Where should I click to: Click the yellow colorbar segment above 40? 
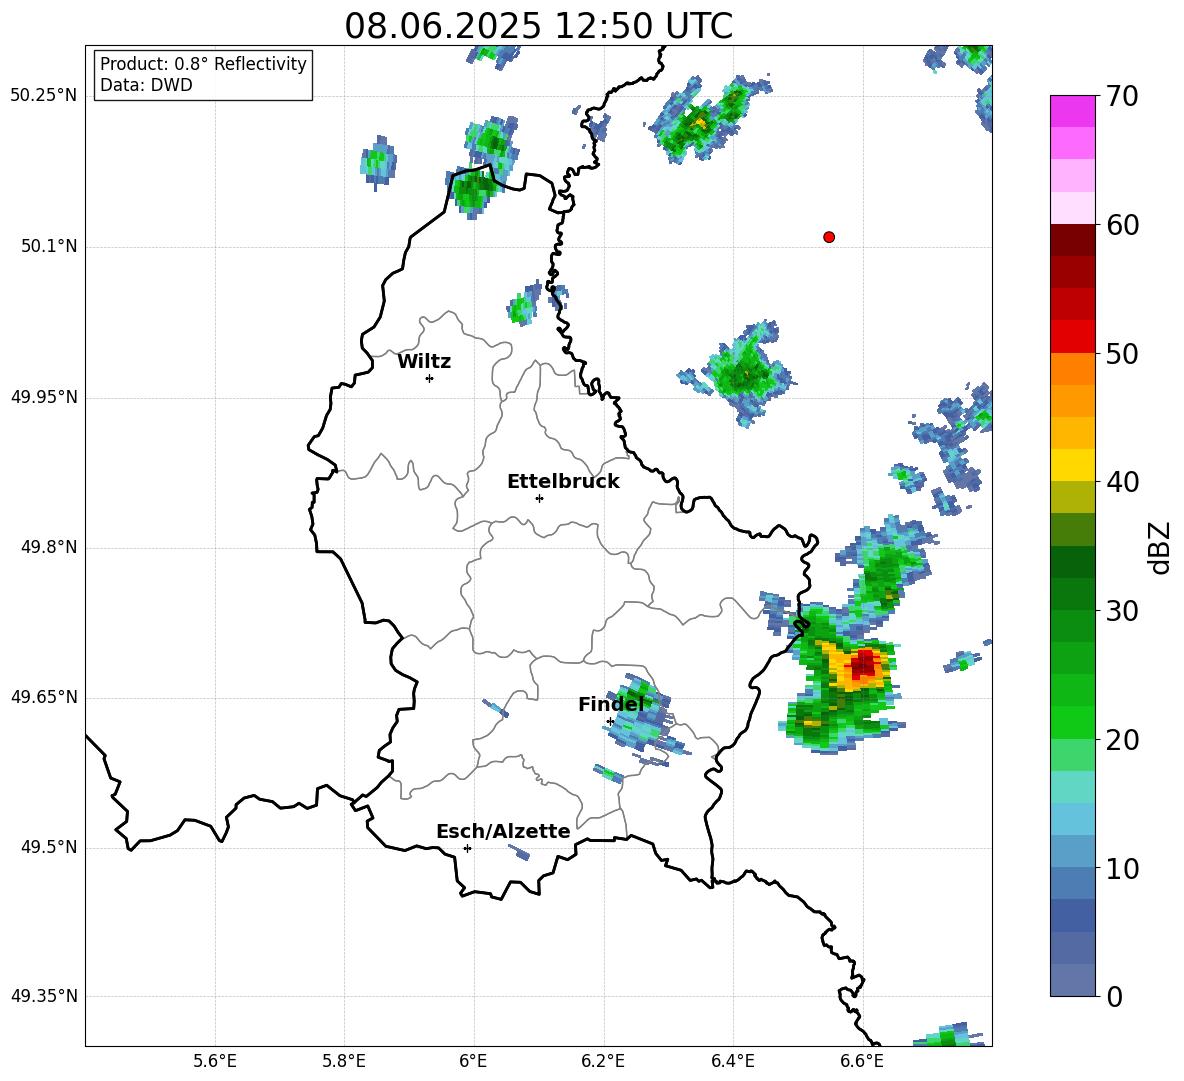(x=1072, y=465)
